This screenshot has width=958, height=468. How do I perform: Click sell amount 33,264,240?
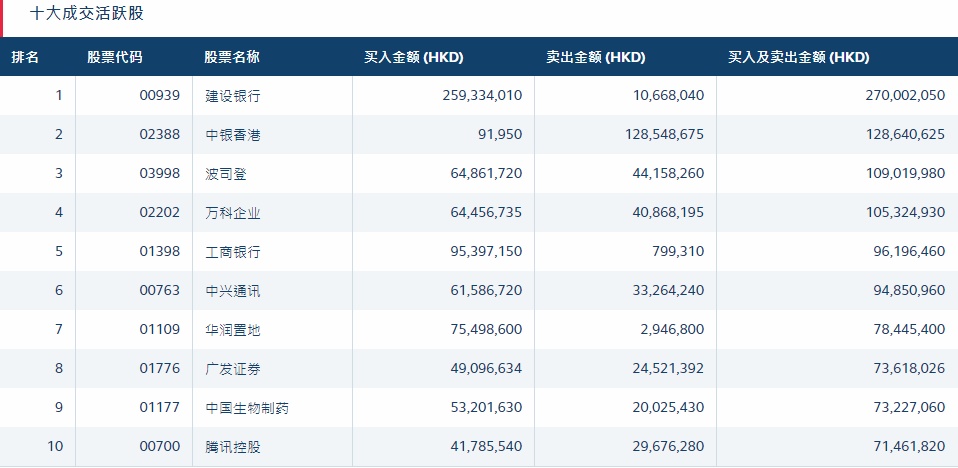(668, 291)
